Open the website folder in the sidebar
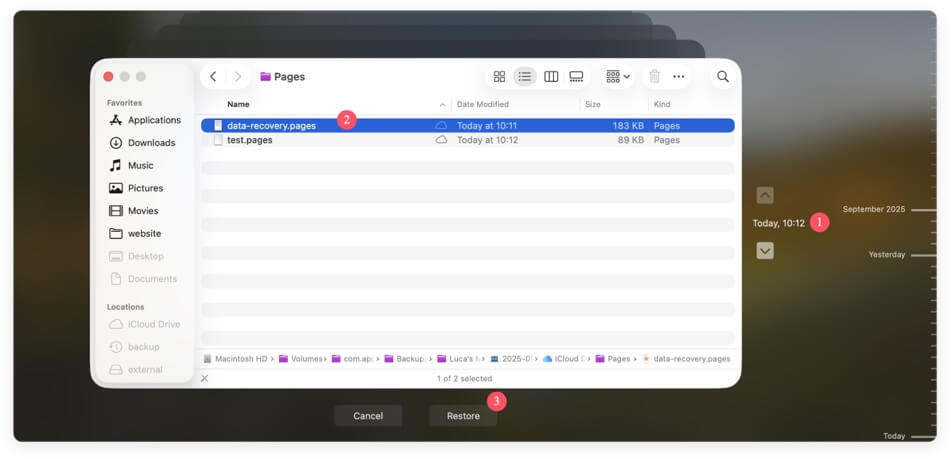951x459 pixels. click(135, 233)
